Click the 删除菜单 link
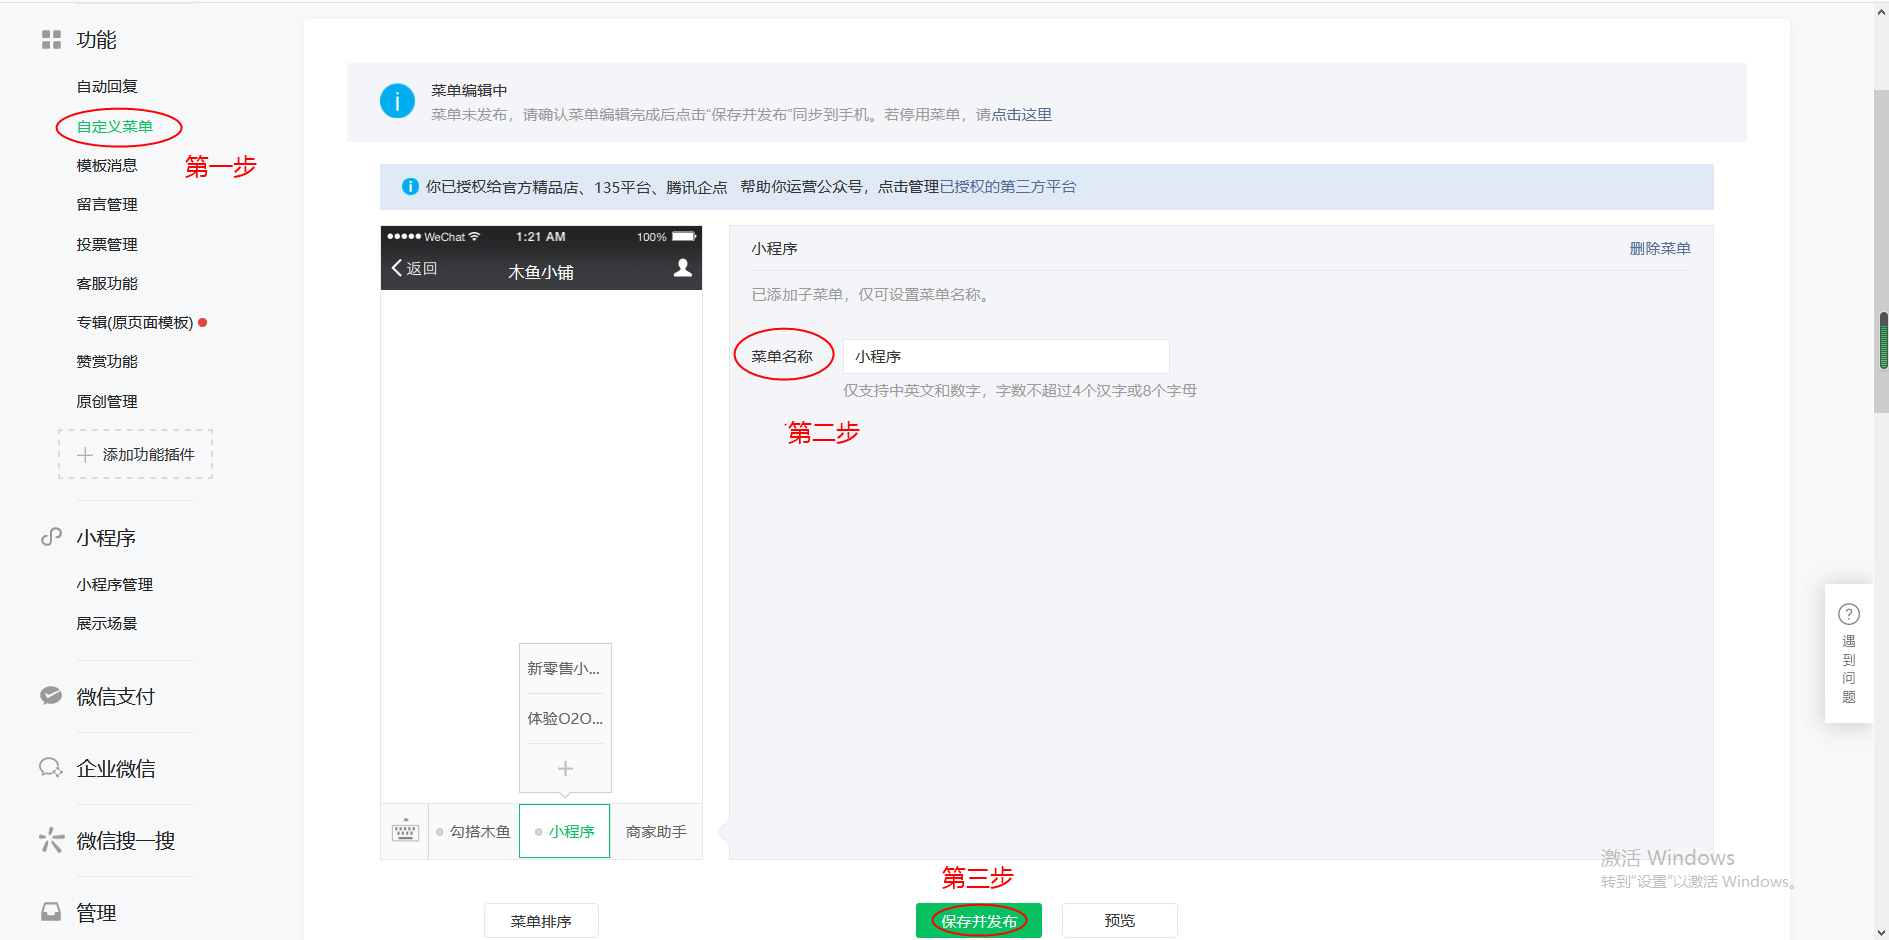1889x940 pixels. (x=1660, y=248)
